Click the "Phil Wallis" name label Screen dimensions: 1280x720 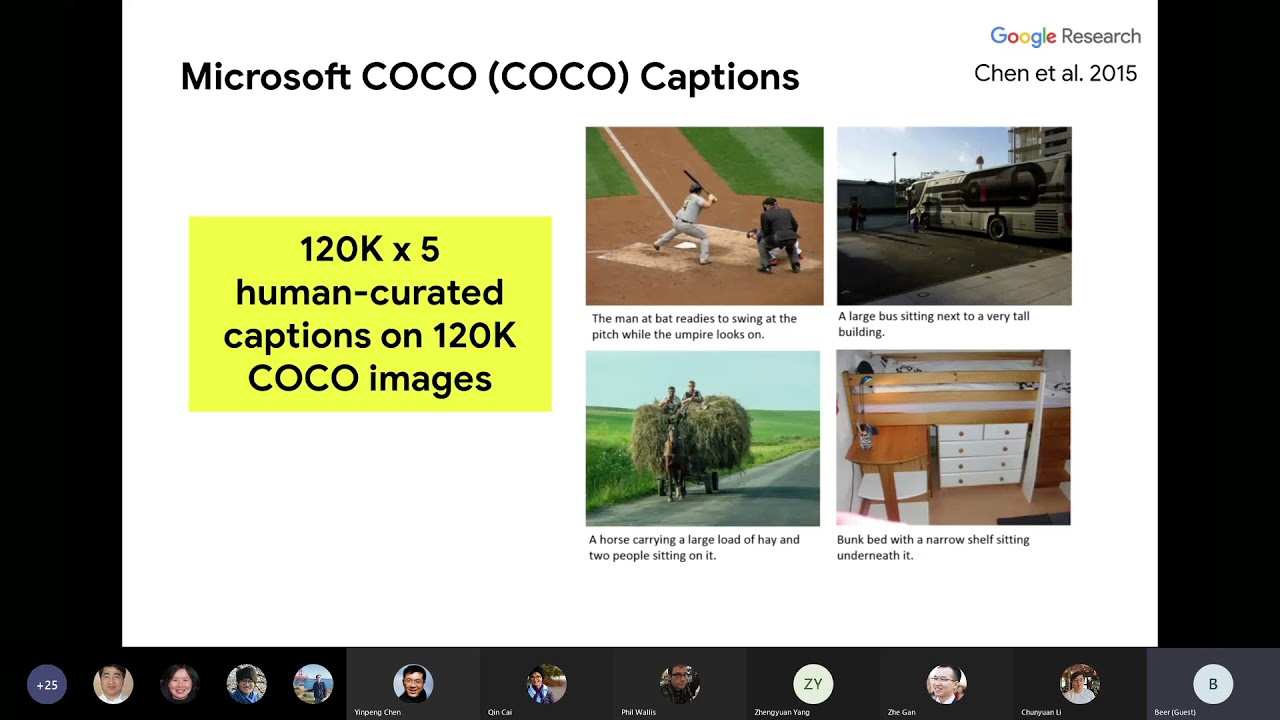(x=639, y=712)
